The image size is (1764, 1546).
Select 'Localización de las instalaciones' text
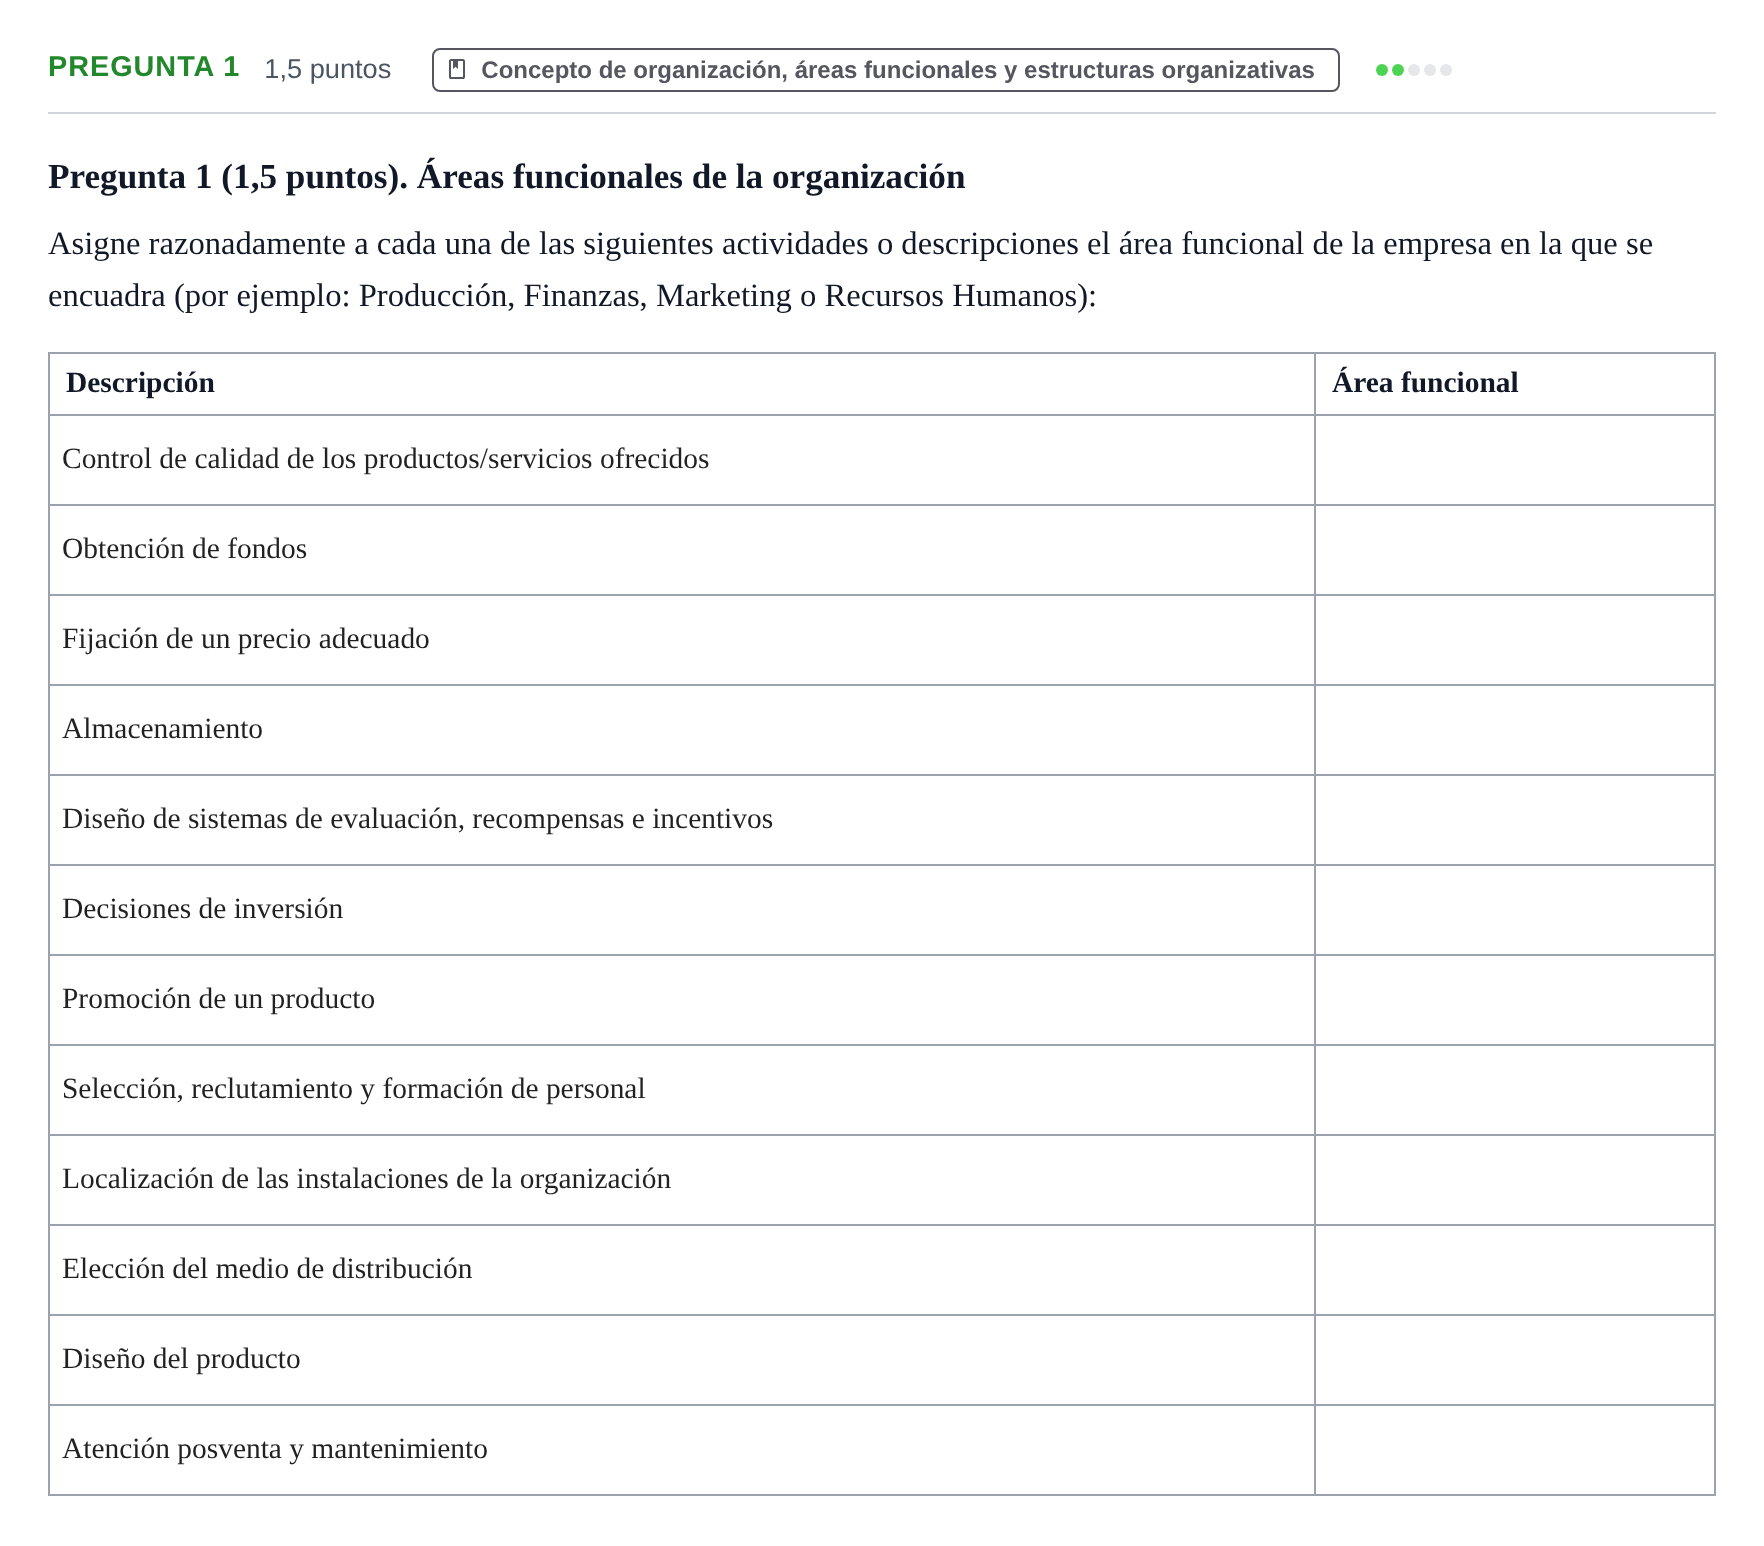(x=366, y=1179)
